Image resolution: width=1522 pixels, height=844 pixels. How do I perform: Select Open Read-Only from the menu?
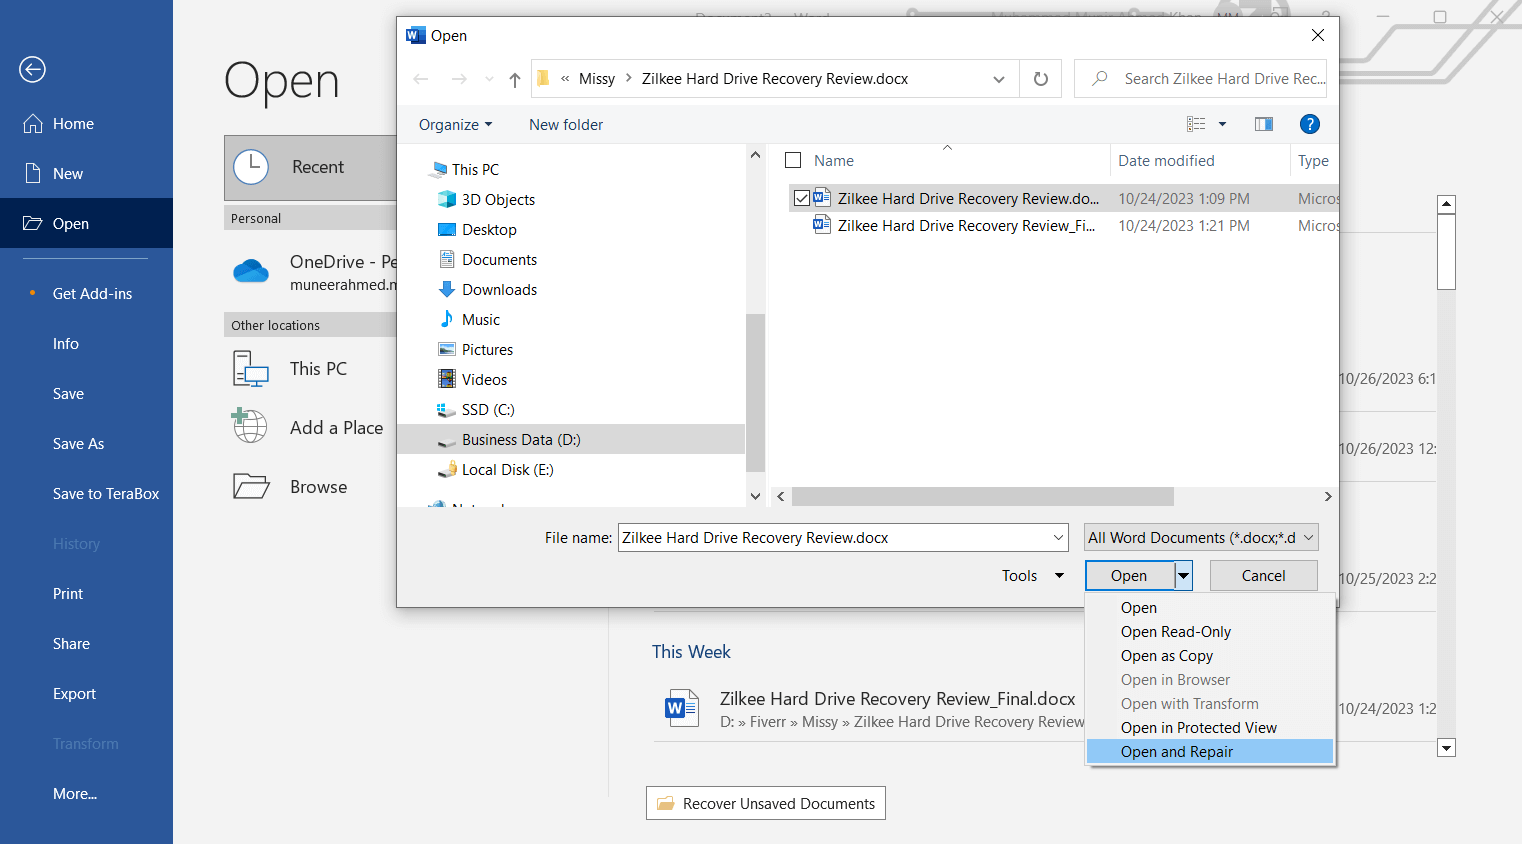[x=1176, y=631]
